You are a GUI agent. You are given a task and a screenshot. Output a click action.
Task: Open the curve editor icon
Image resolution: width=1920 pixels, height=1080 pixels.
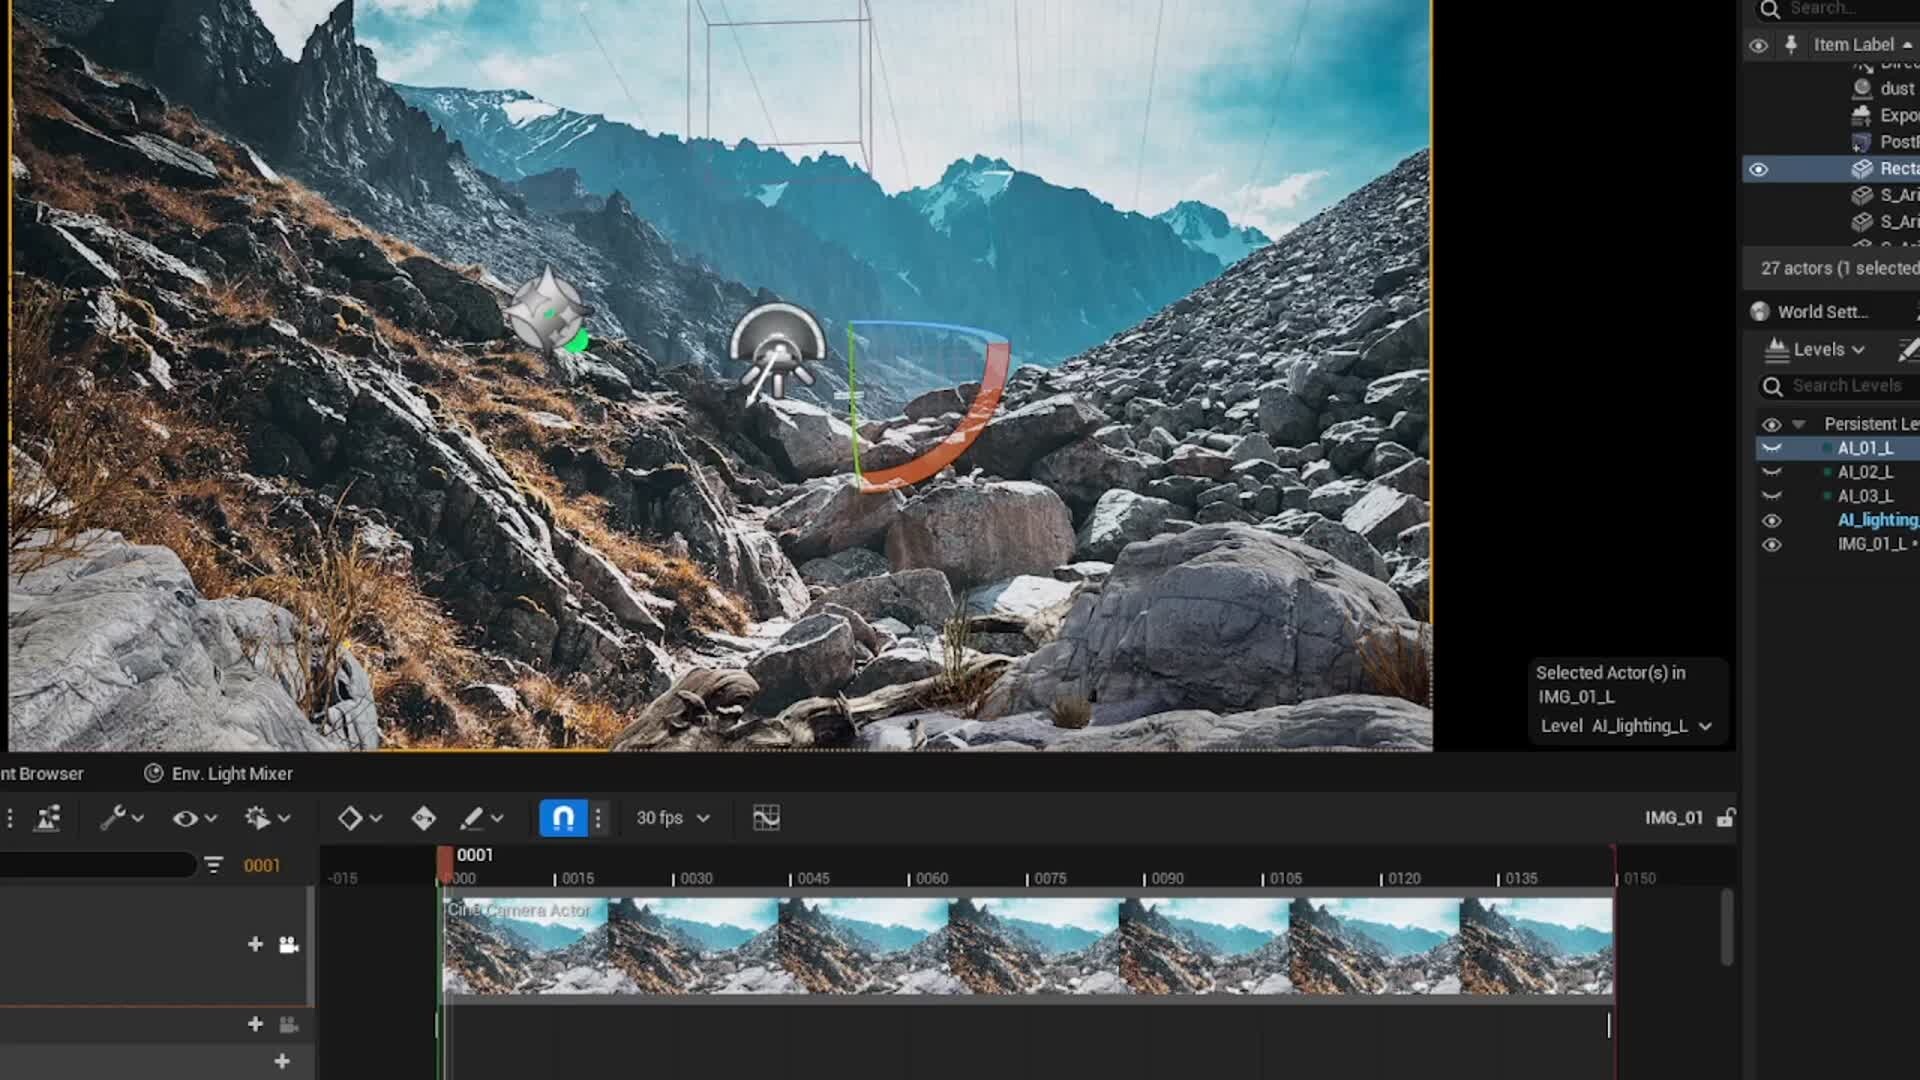click(766, 818)
